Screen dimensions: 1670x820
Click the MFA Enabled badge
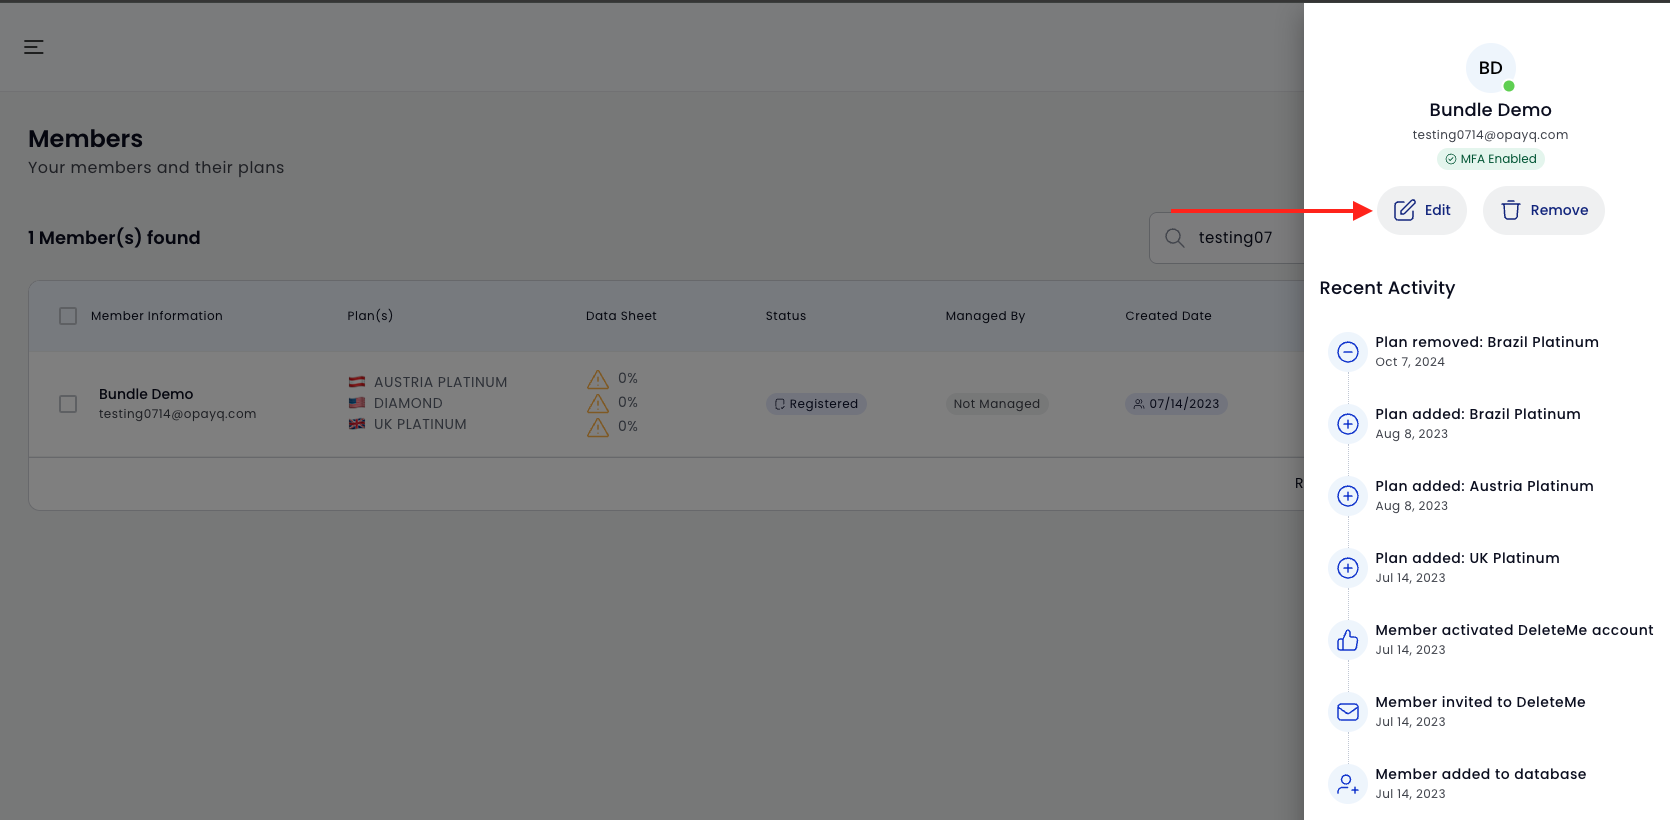[1491, 159]
